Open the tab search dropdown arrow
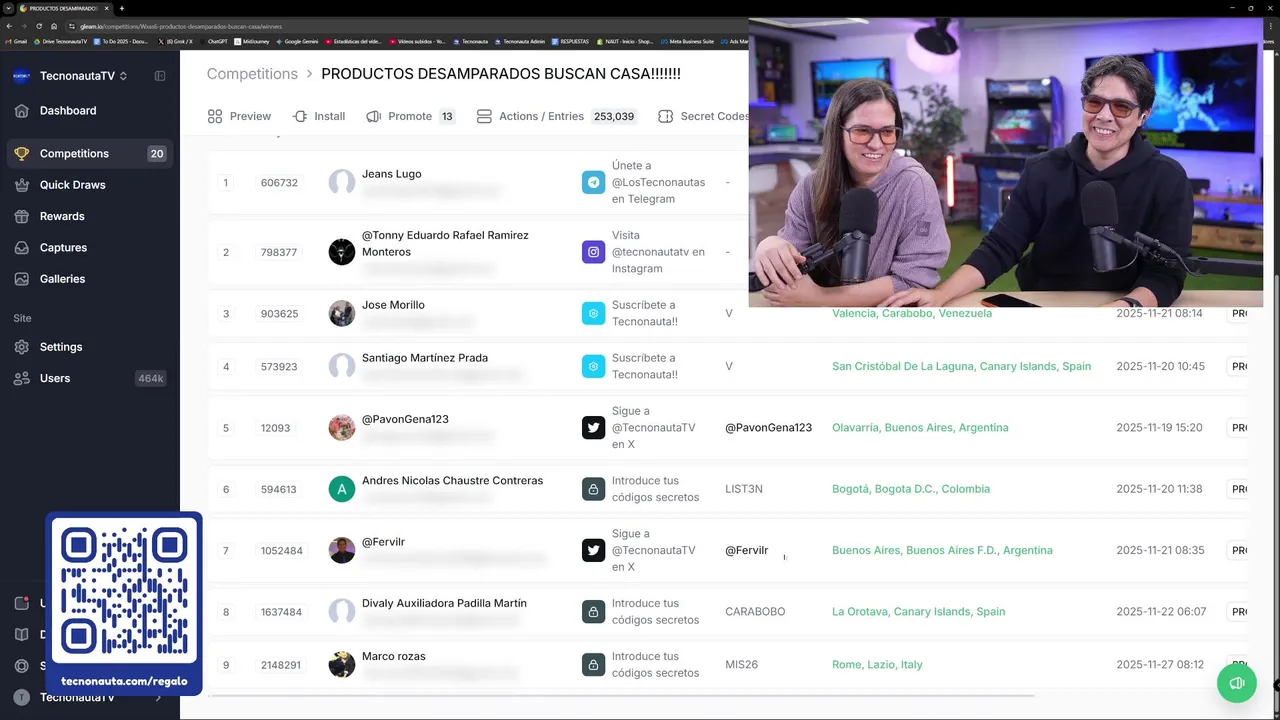Screen dimensions: 1280x720 tap(8, 8)
